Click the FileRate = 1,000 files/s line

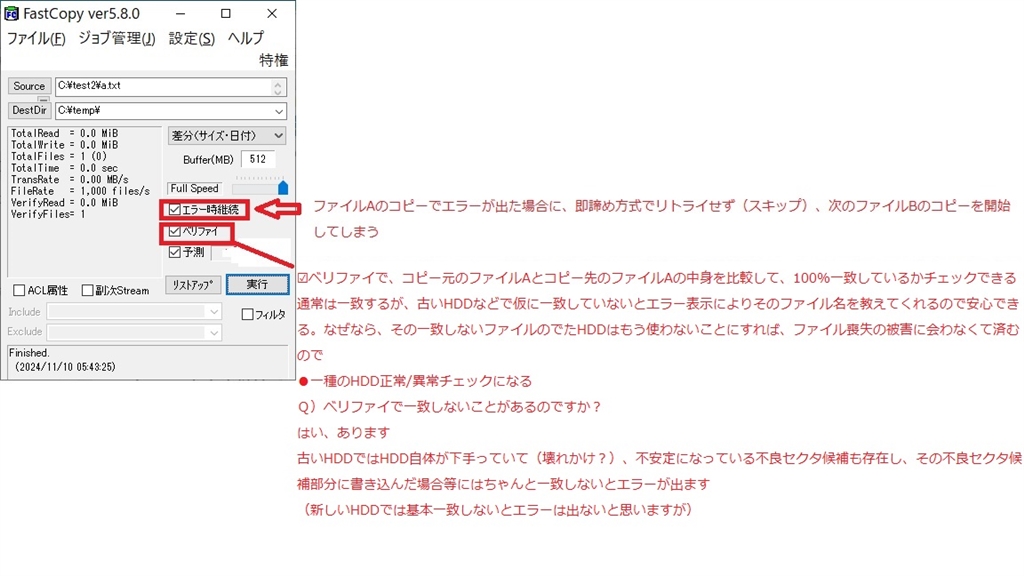click(x=80, y=191)
